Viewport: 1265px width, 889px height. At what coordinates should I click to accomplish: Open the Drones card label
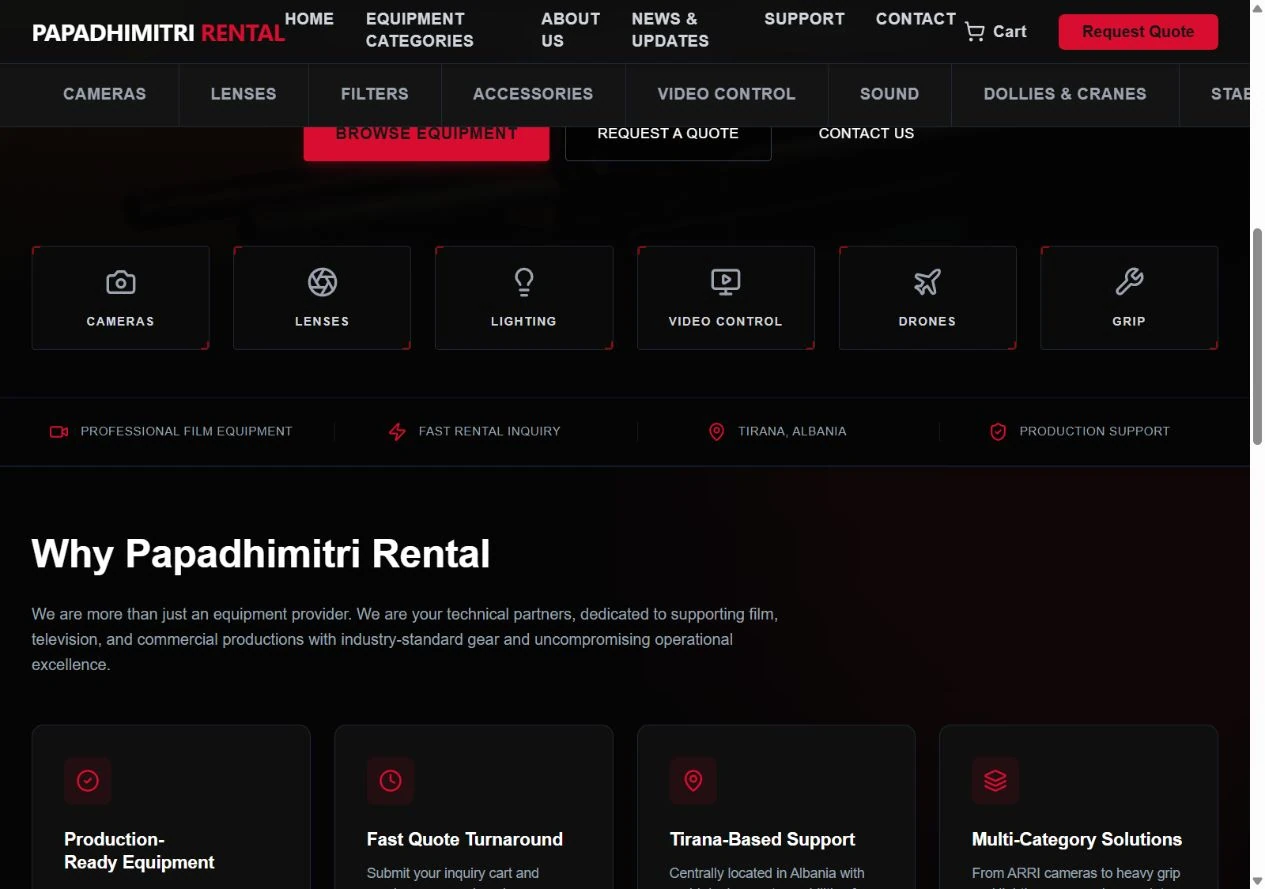tap(928, 322)
